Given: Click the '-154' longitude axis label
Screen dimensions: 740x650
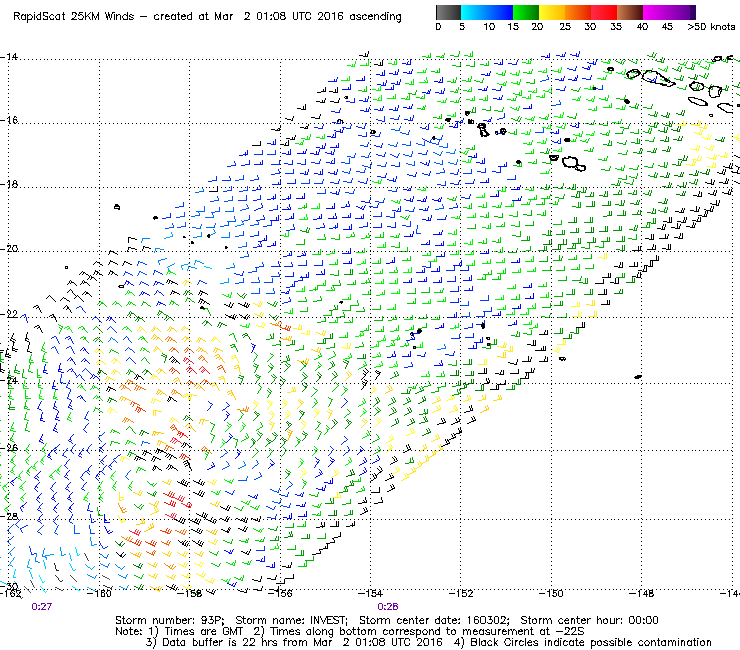Looking at the screenshot, I should click(x=370, y=593).
